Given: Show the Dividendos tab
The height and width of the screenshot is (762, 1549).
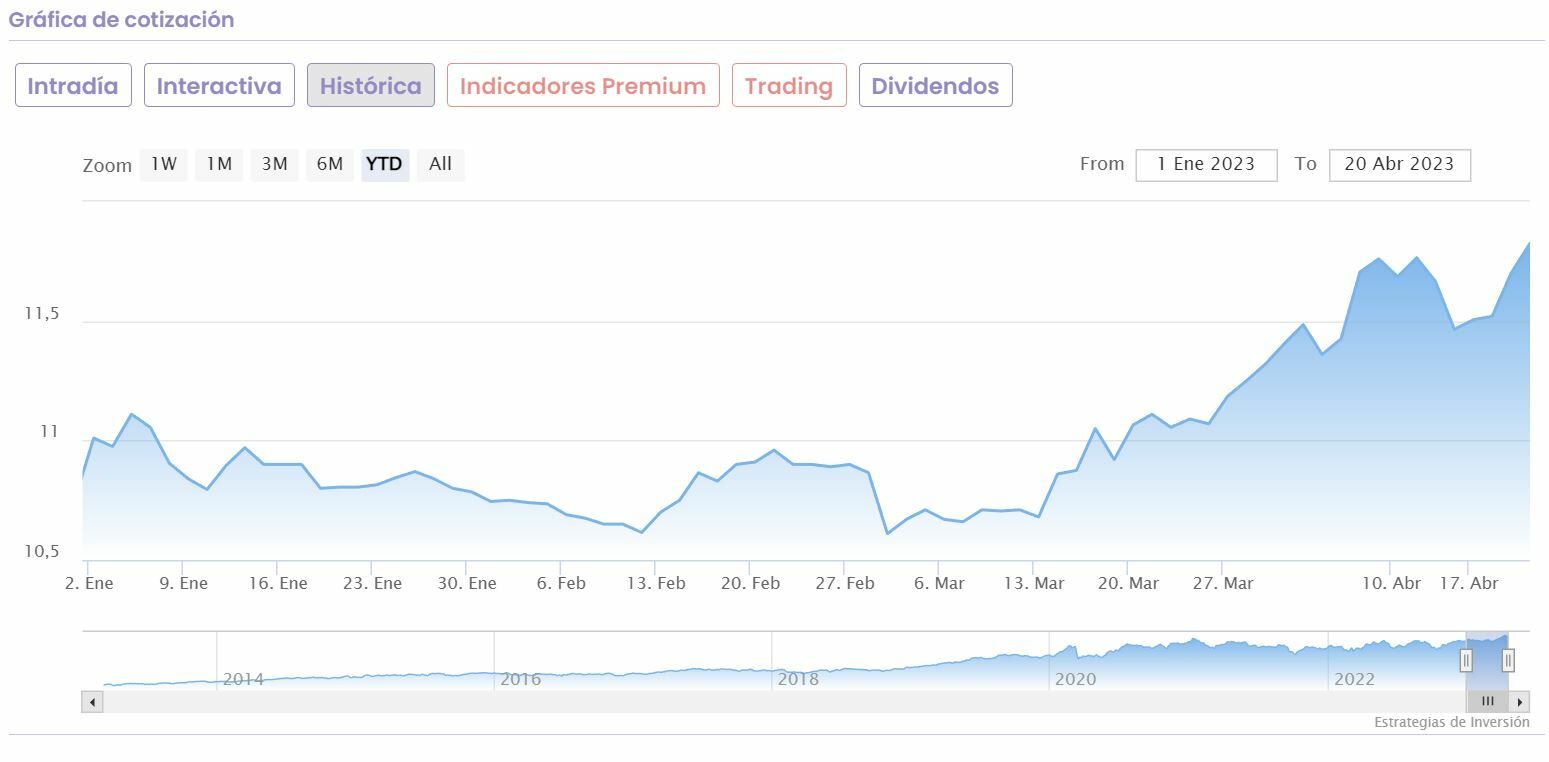Looking at the screenshot, I should [x=935, y=86].
